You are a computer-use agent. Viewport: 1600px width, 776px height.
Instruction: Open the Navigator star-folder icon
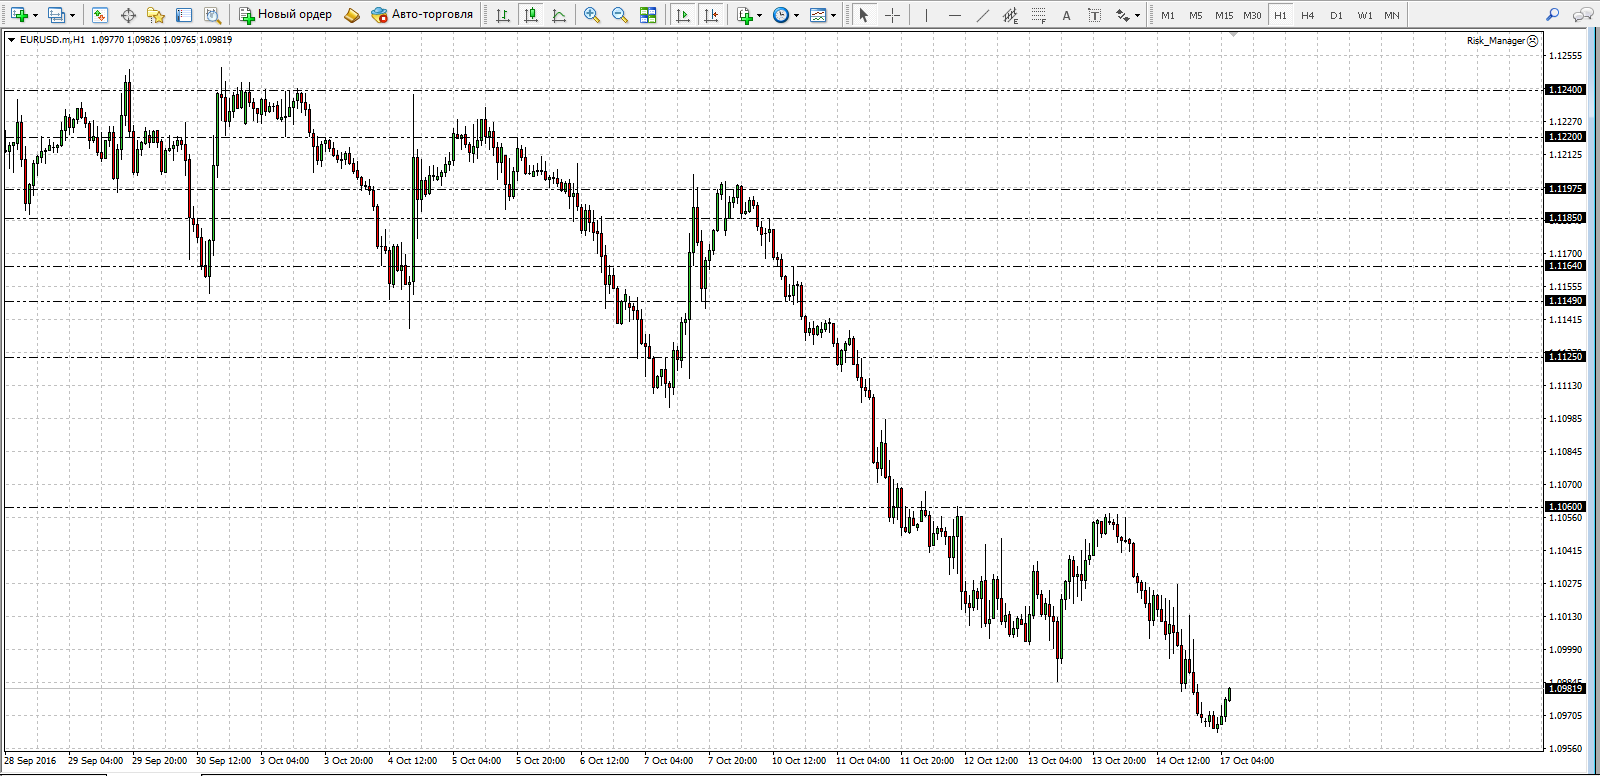click(x=156, y=15)
